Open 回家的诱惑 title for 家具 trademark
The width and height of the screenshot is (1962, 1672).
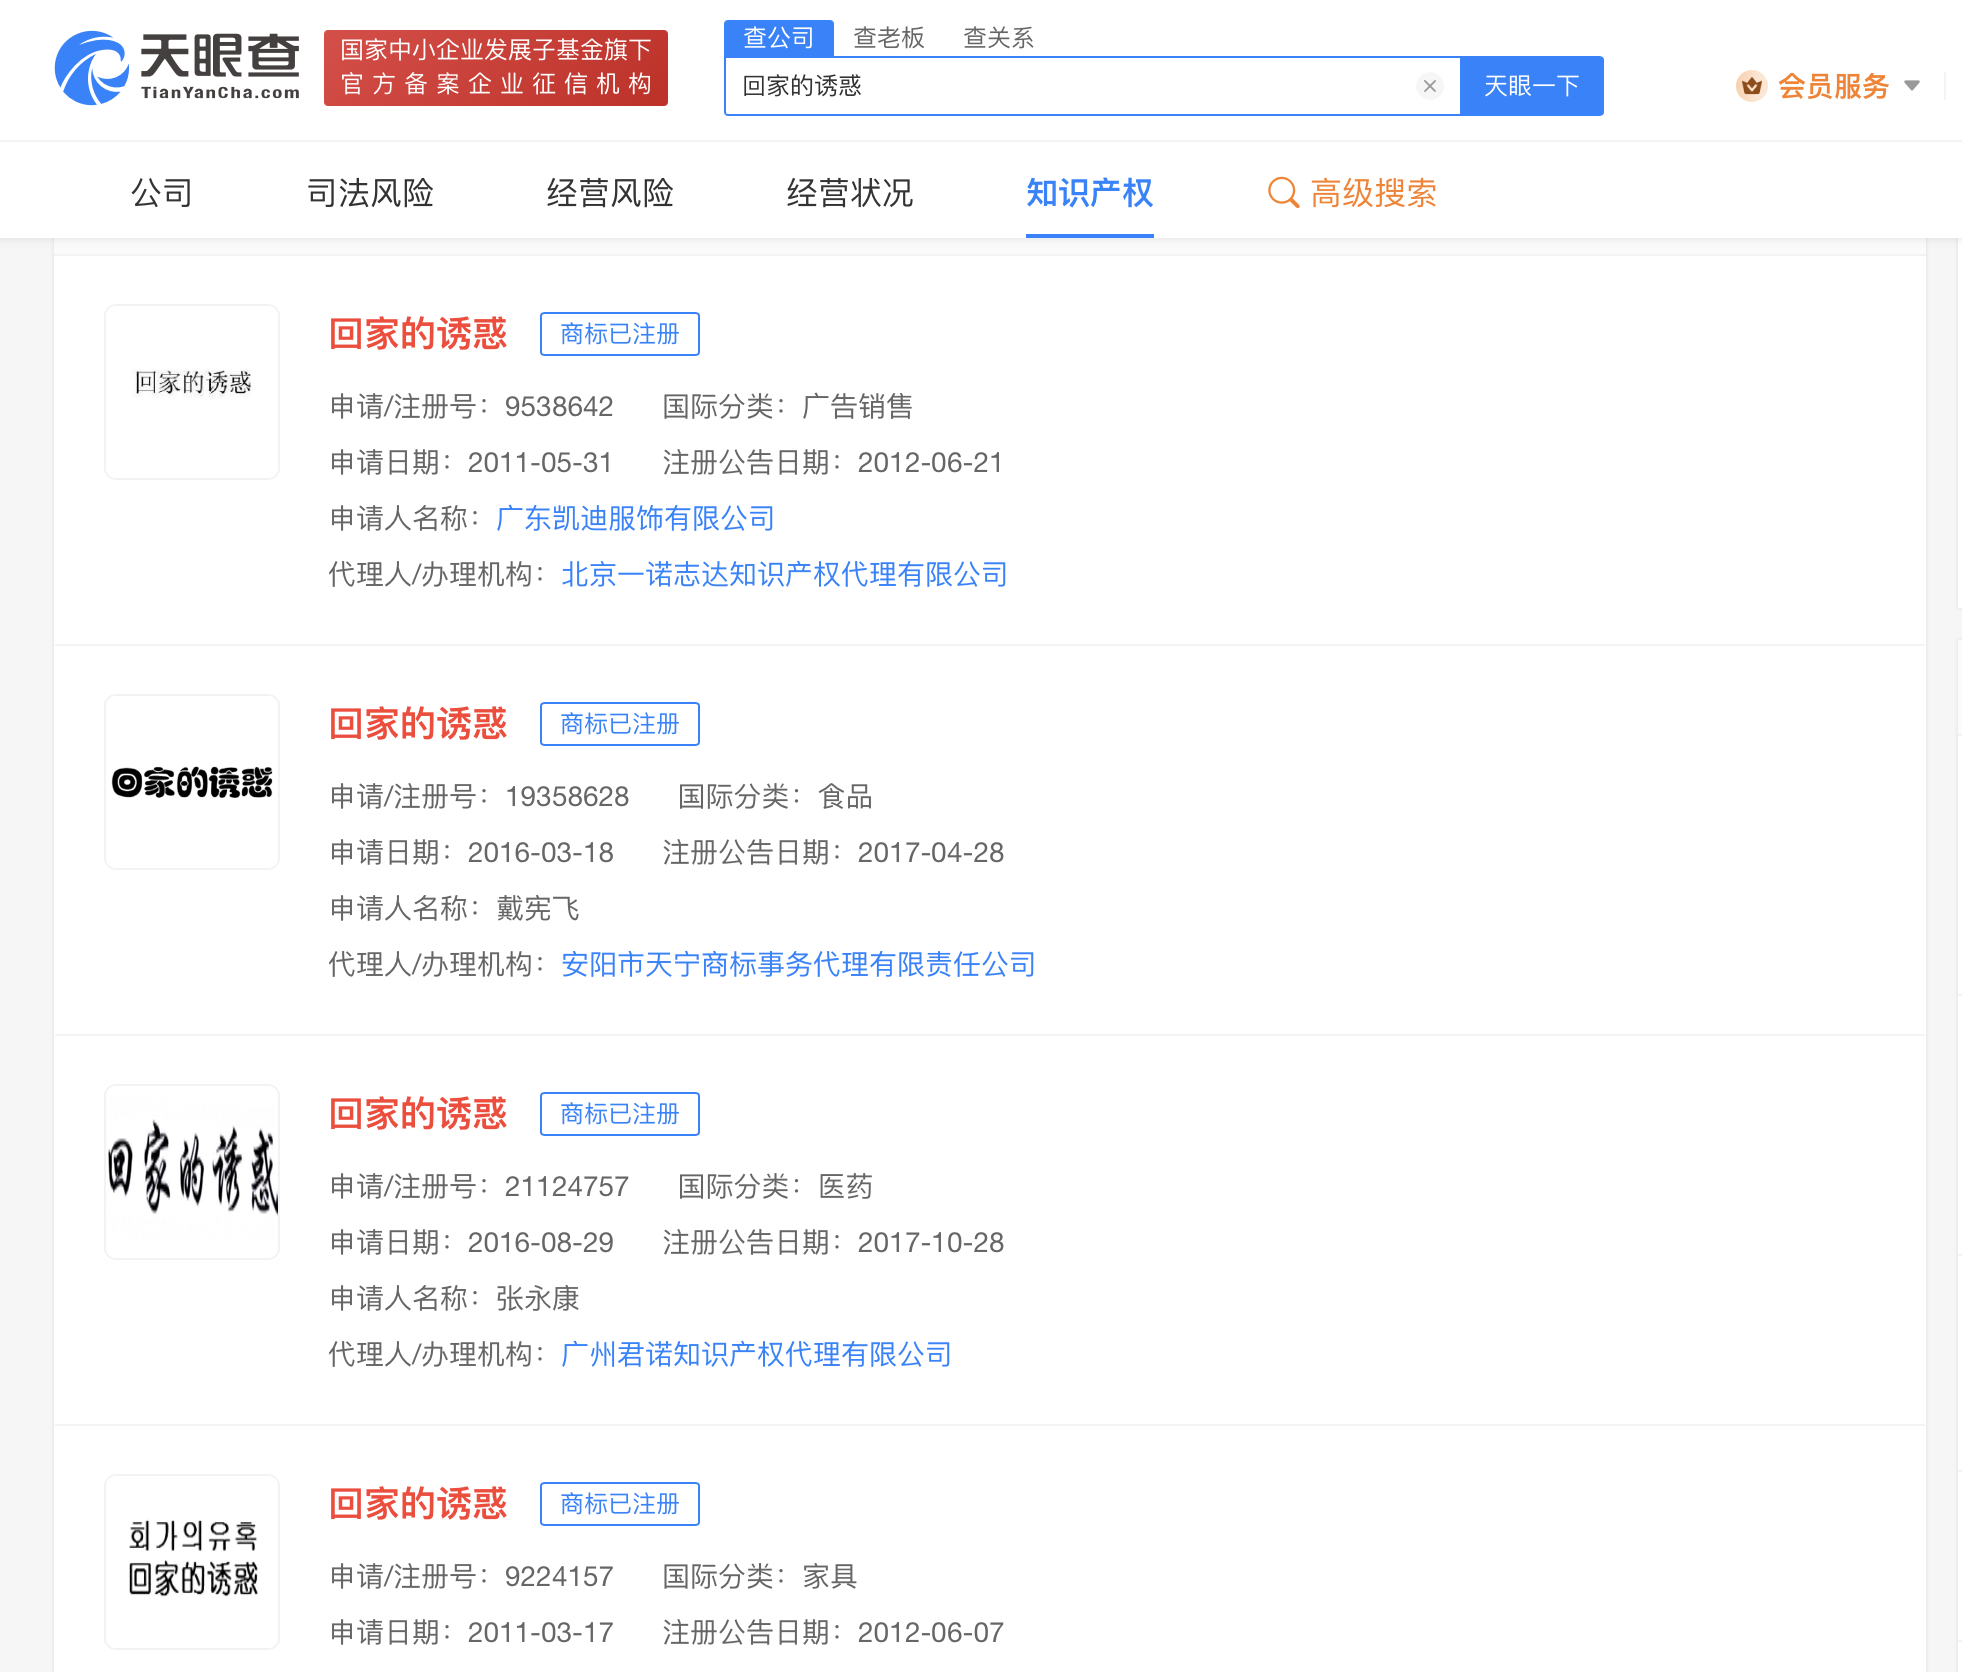(x=418, y=1504)
